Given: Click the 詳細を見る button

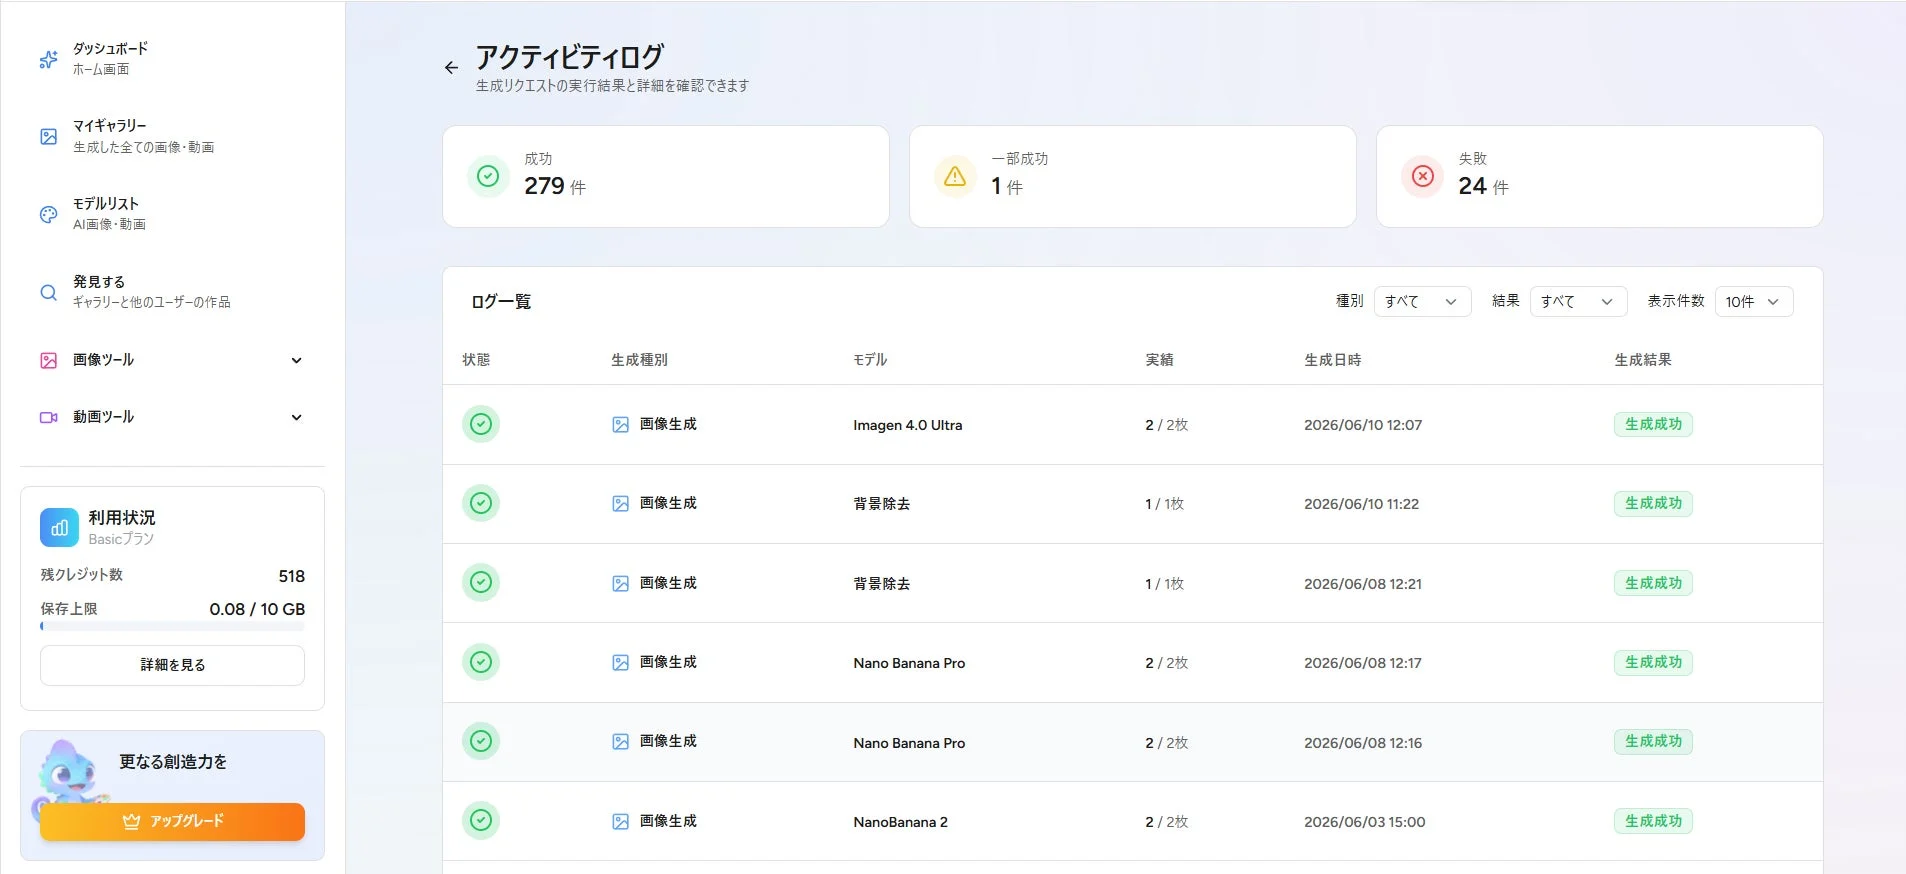Looking at the screenshot, I should click(x=172, y=665).
